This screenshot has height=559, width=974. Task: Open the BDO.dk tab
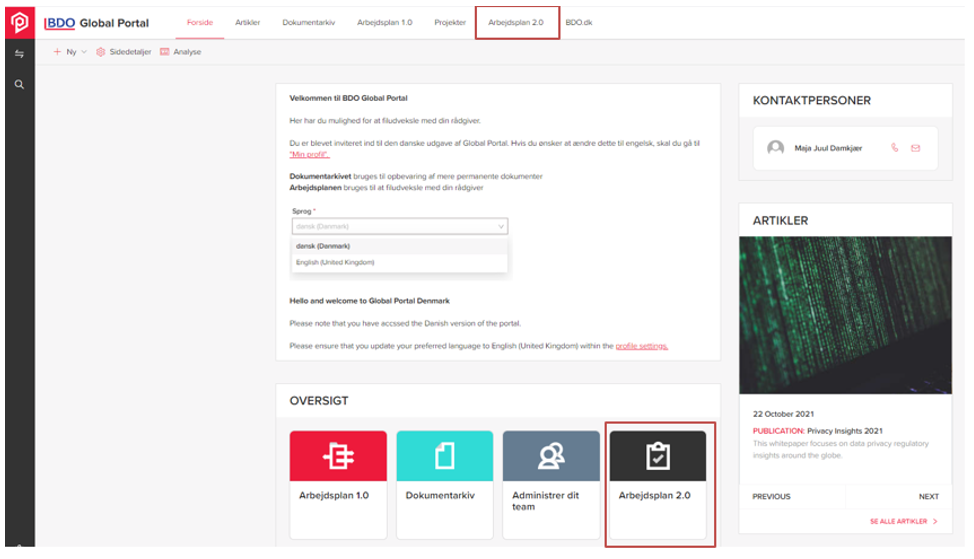coord(578,22)
